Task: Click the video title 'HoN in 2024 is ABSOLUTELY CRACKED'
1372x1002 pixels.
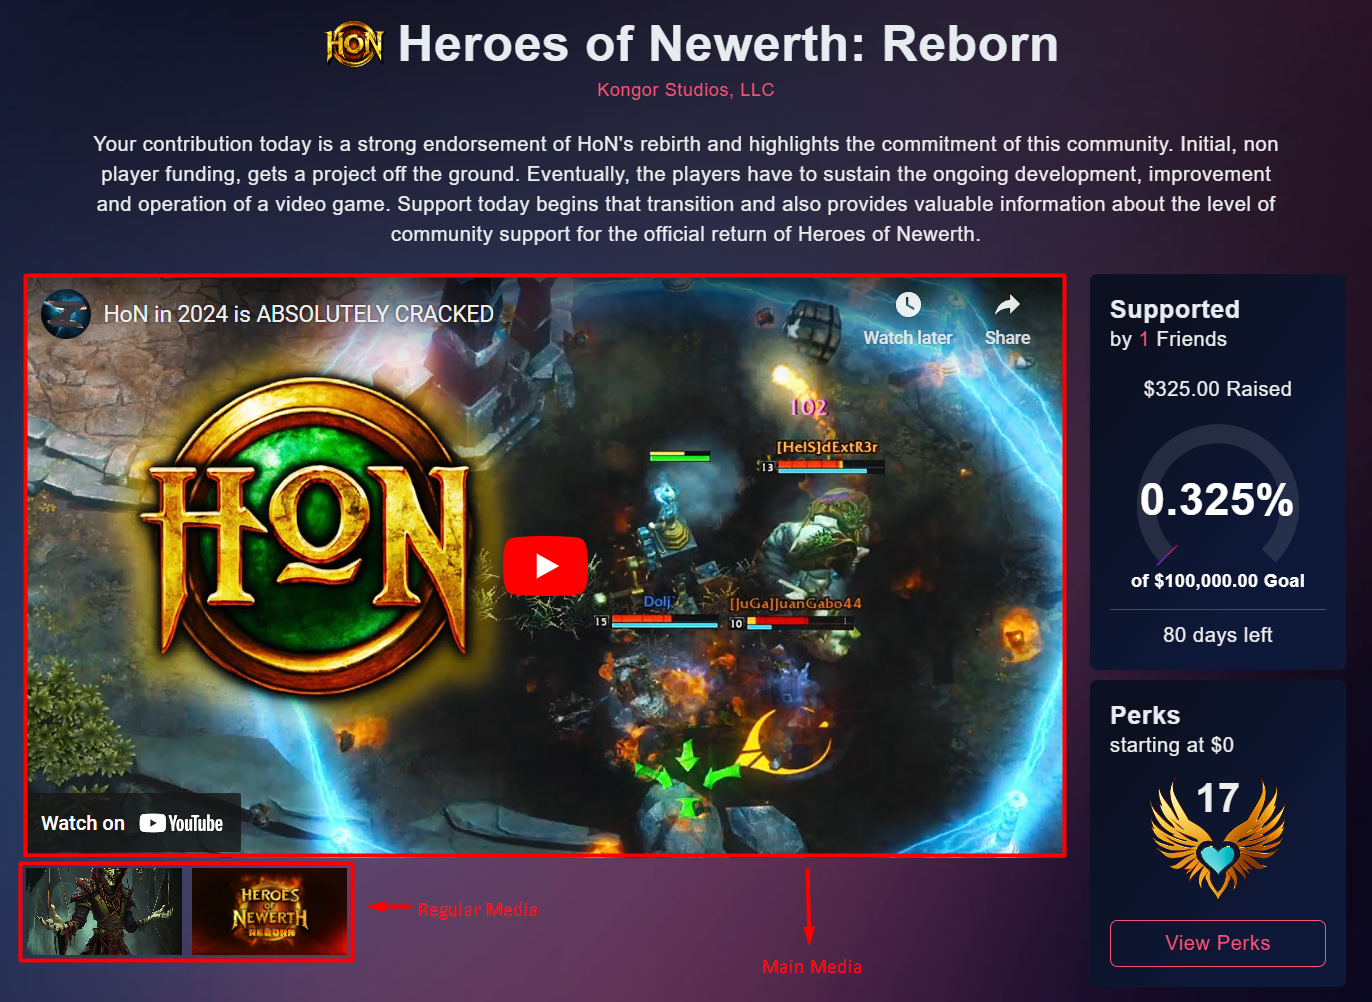Action: (x=299, y=314)
